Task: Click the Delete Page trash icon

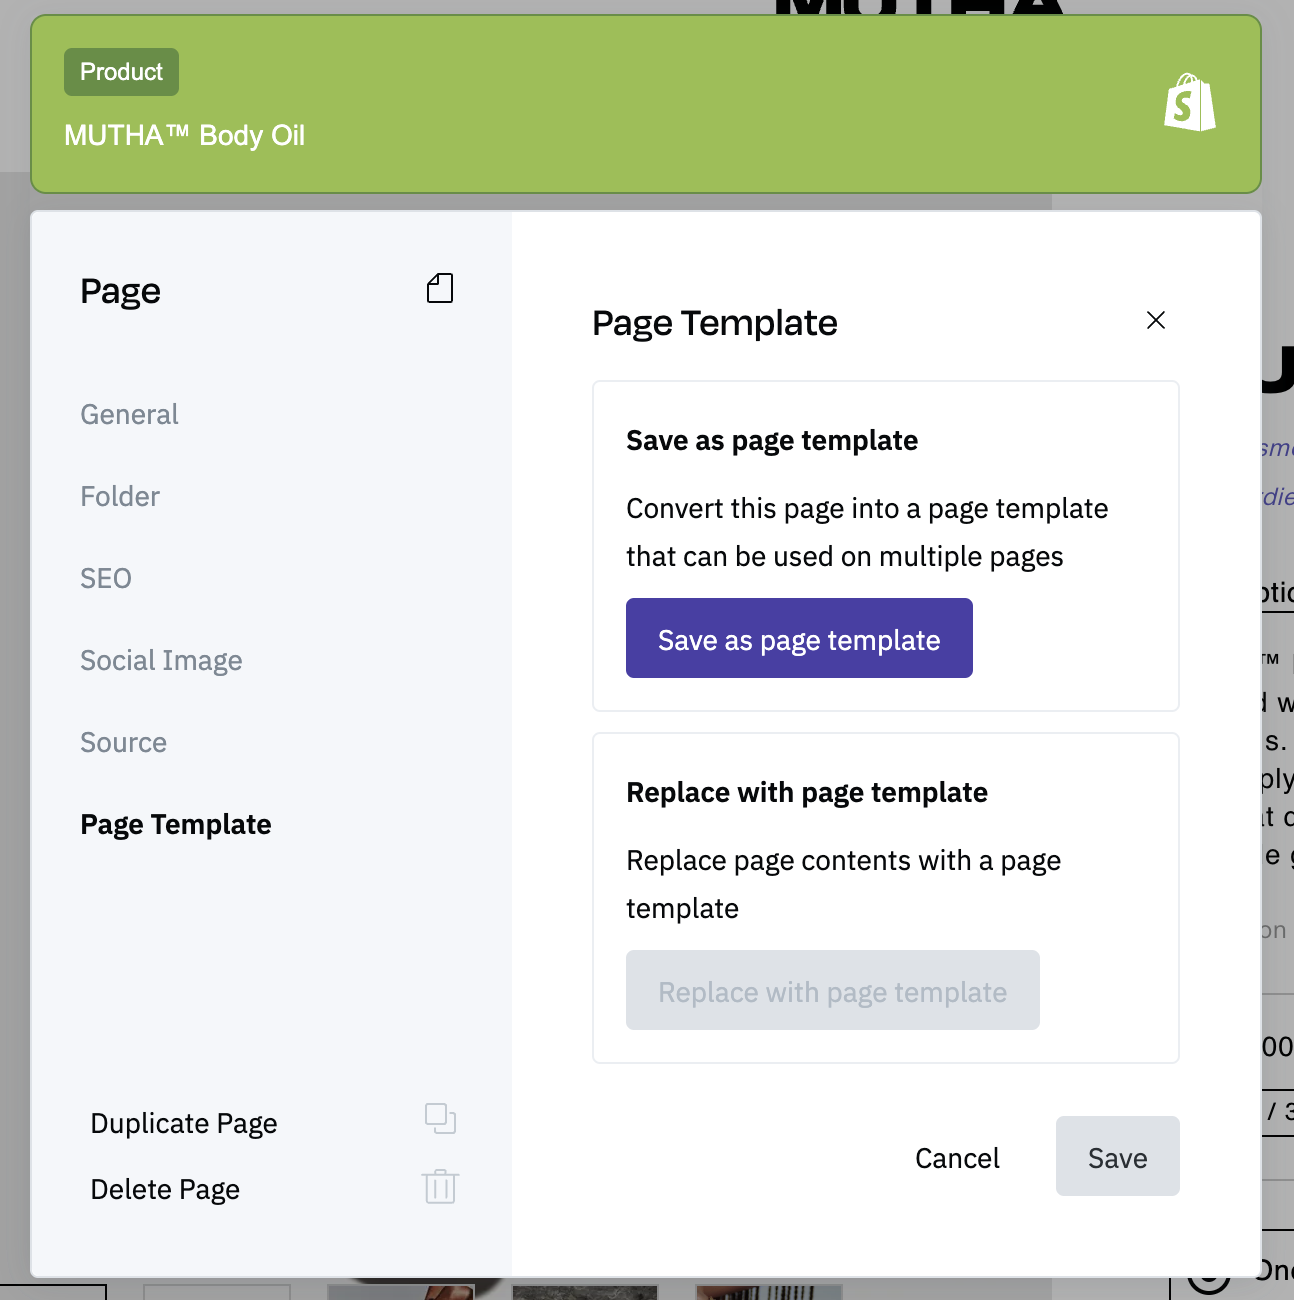Action: (440, 1186)
